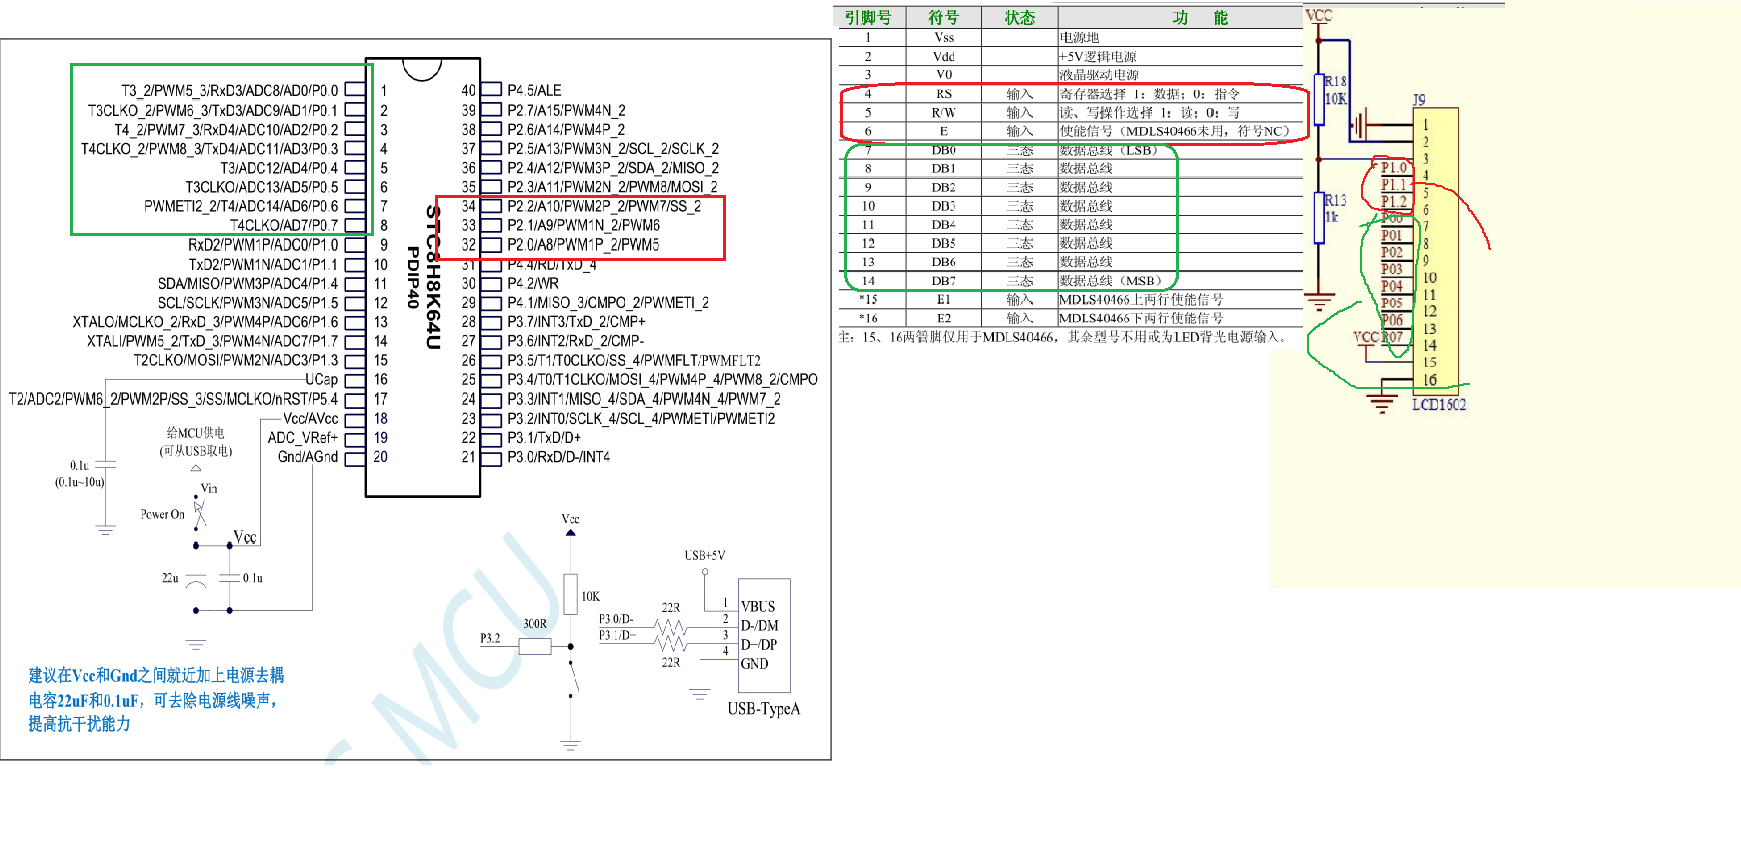Click the 'P2.6/A14/PWM4P_2' pin label
The width and height of the screenshot is (1741, 858).
click(566, 129)
